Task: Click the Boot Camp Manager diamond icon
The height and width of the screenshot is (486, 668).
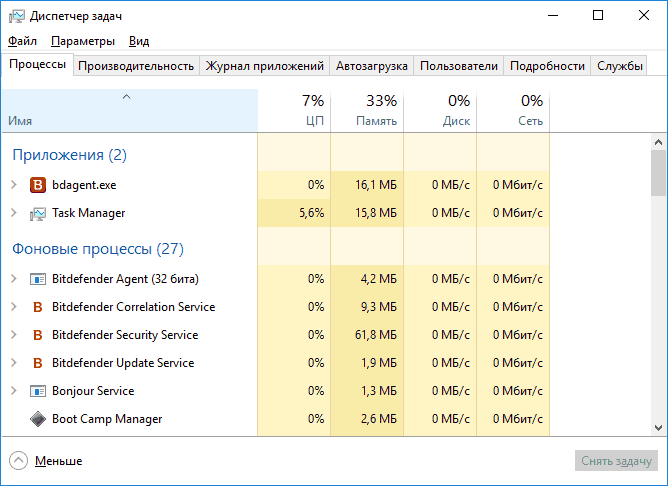Action: 37,419
